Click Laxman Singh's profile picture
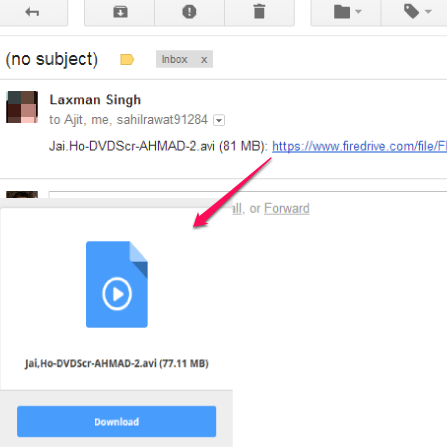This screenshot has height=447, width=447. [22, 107]
